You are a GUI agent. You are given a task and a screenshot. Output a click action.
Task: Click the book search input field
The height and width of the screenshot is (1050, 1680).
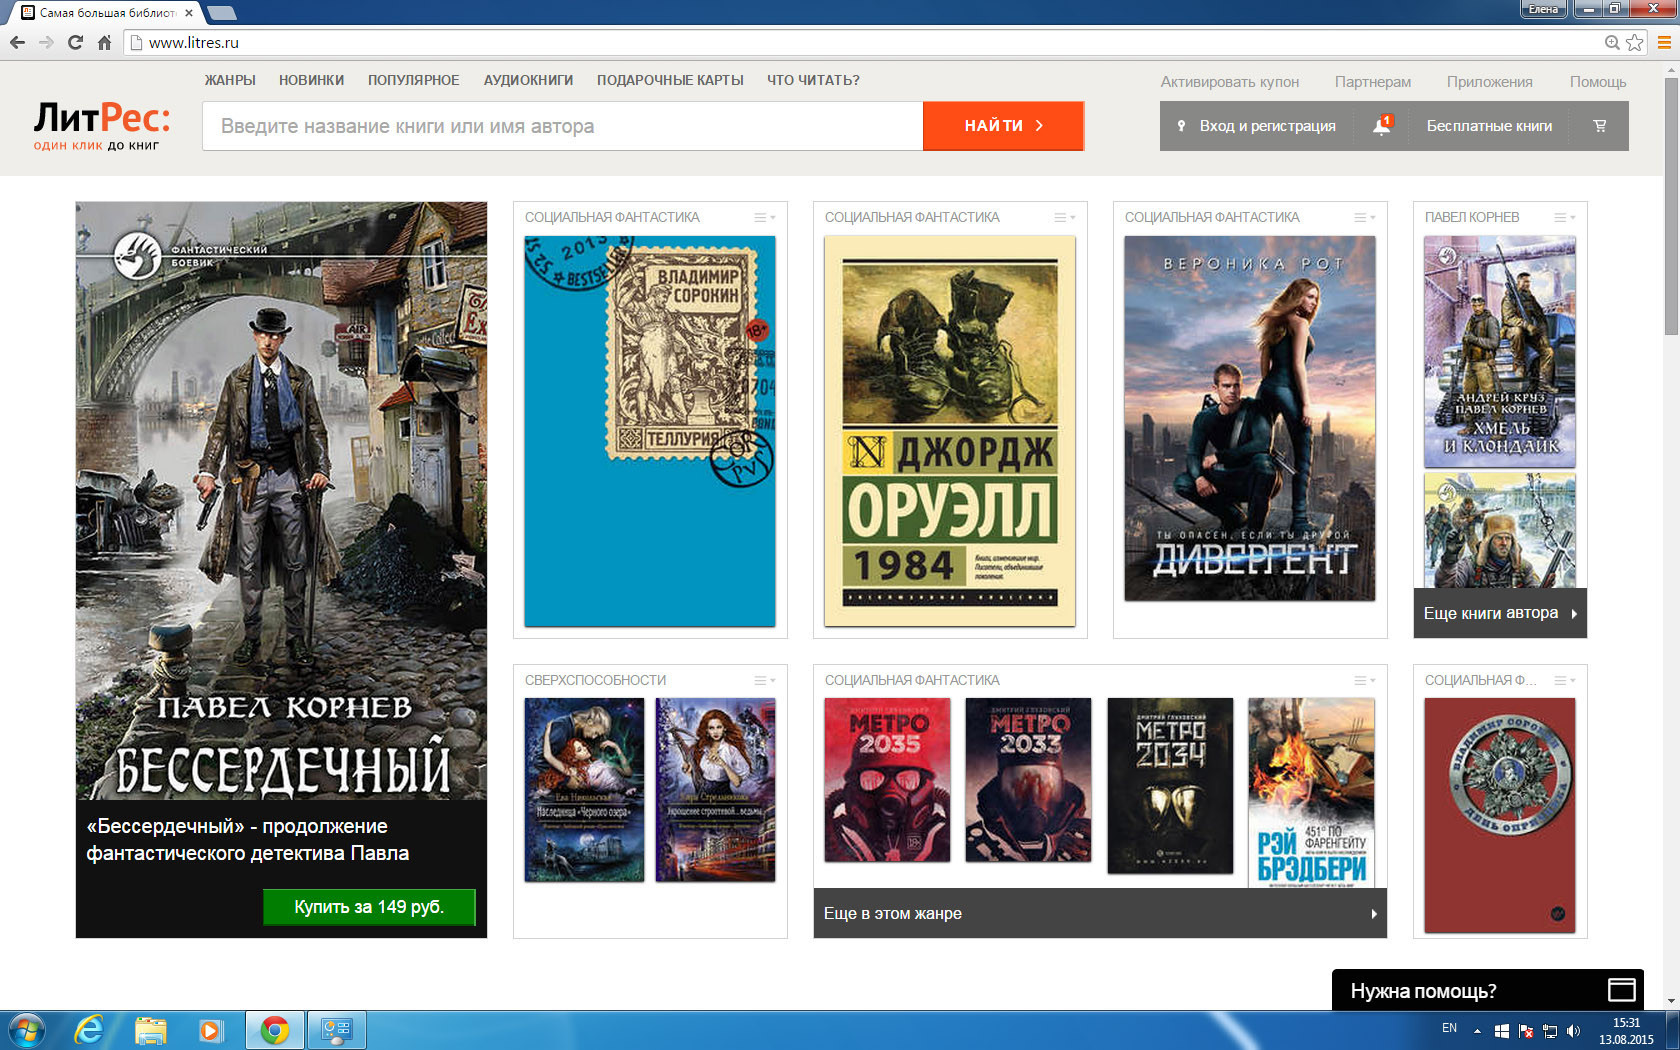coord(562,126)
